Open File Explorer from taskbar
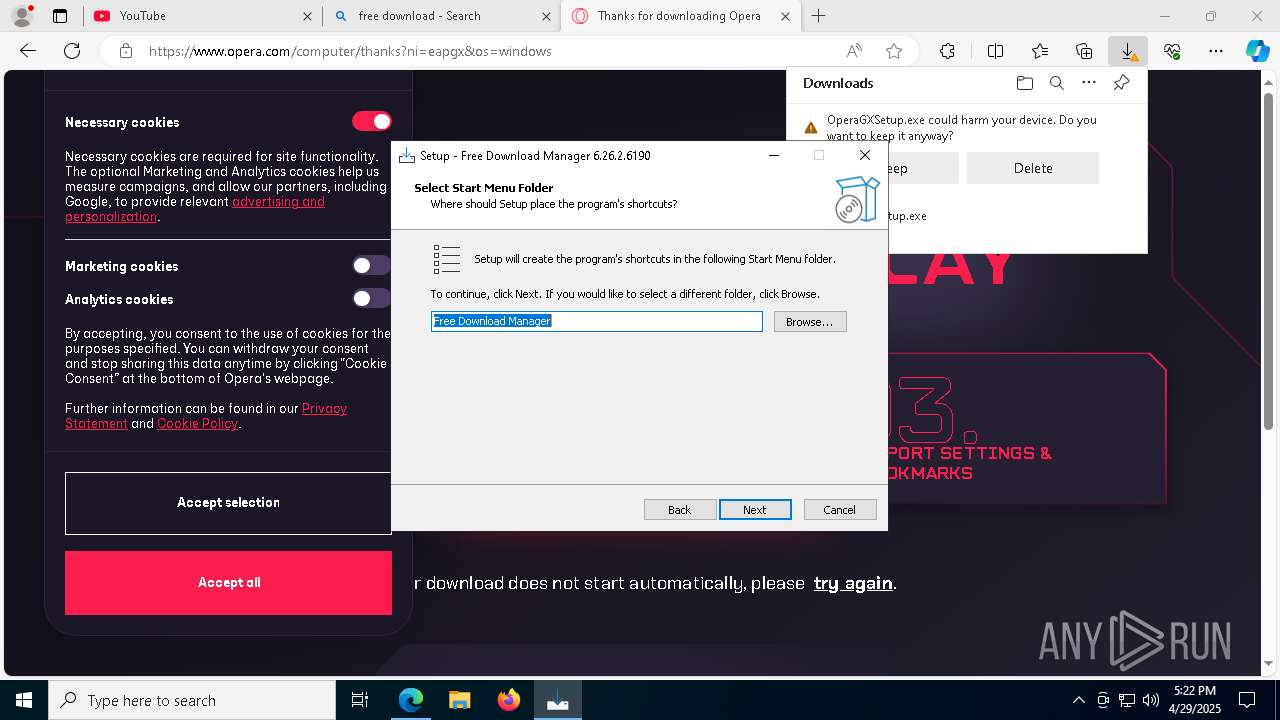1280x720 pixels. (x=459, y=700)
